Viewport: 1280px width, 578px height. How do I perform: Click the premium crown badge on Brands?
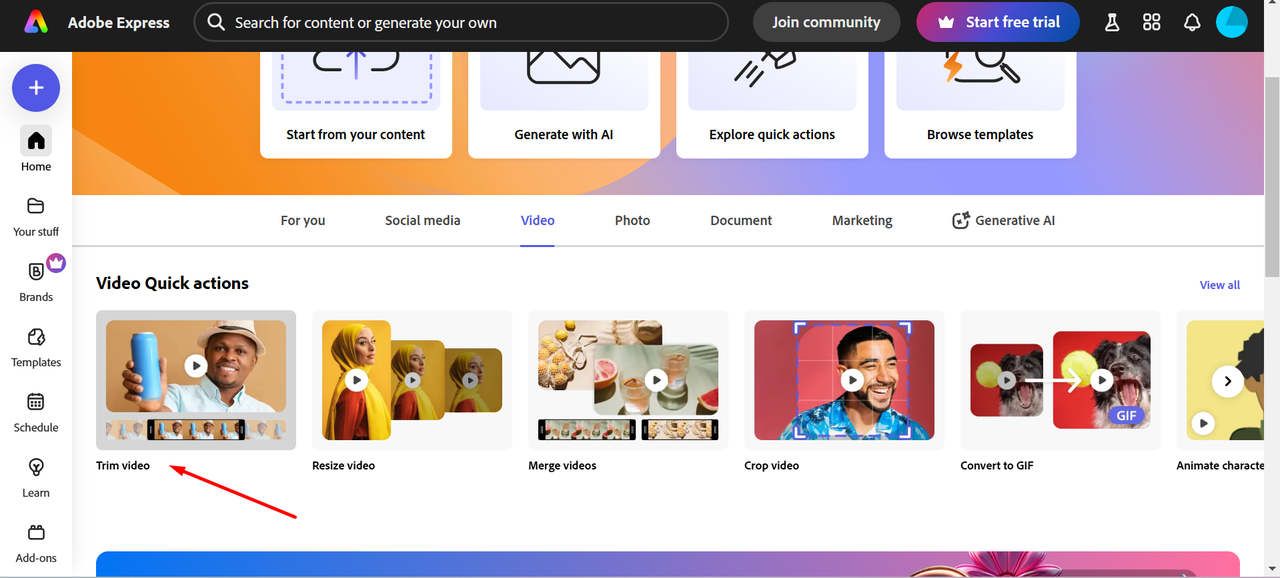tap(56, 263)
